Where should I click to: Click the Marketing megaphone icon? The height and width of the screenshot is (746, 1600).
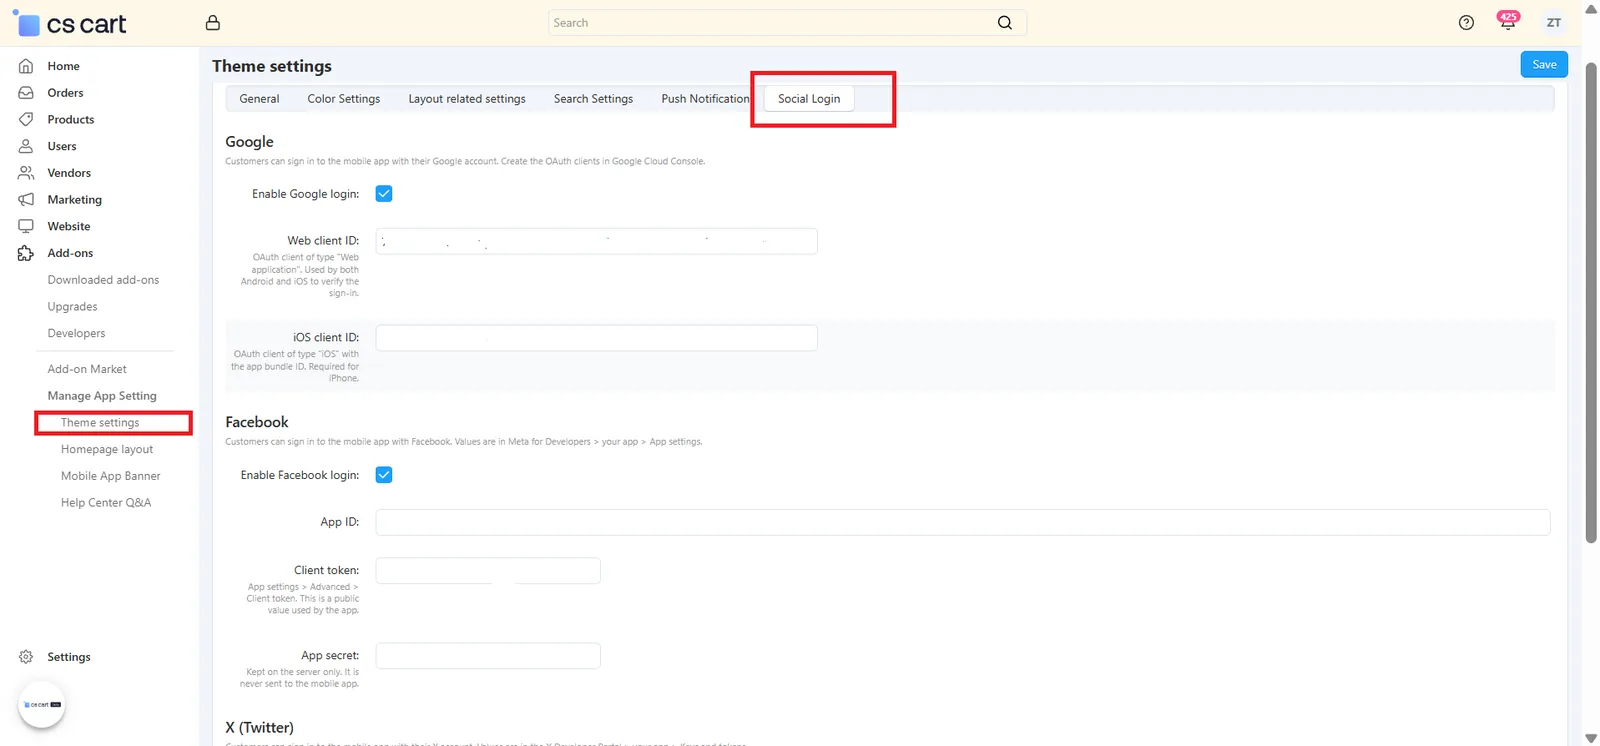(x=26, y=200)
